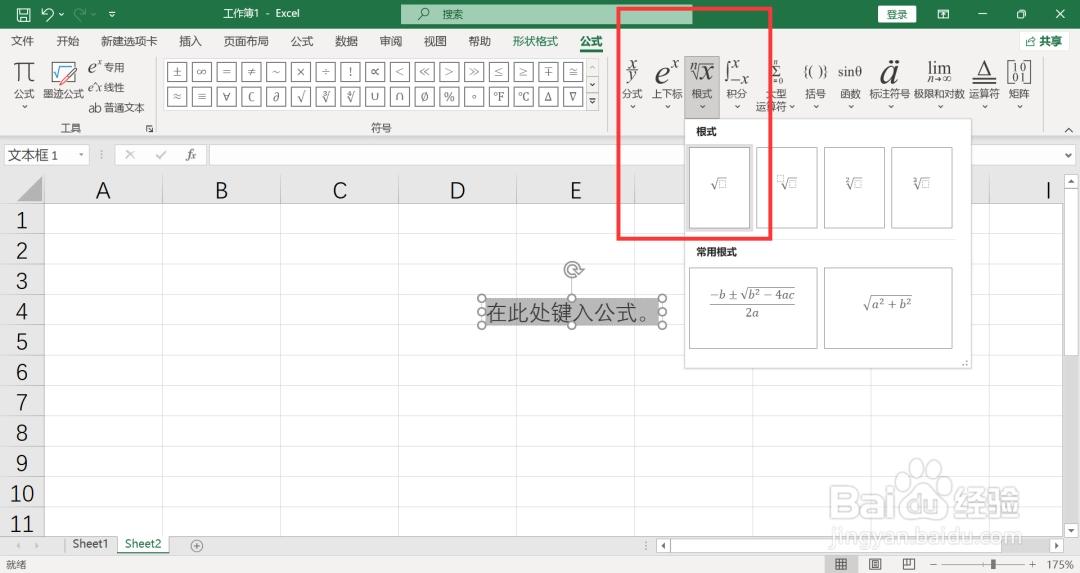The image size is (1080, 573).
Task: Insert the minus-plus ∓ symbol
Action: point(548,72)
